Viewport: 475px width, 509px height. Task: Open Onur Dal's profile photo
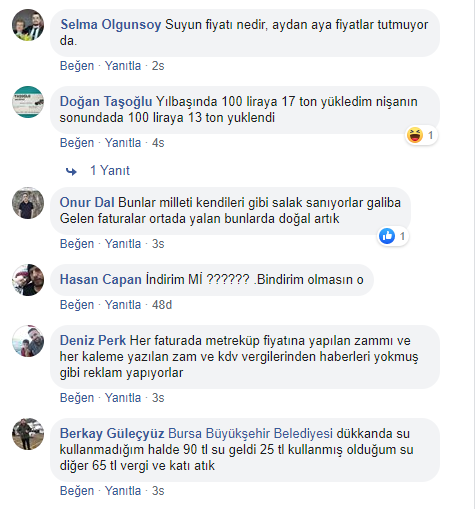pyautogui.click(x=28, y=203)
